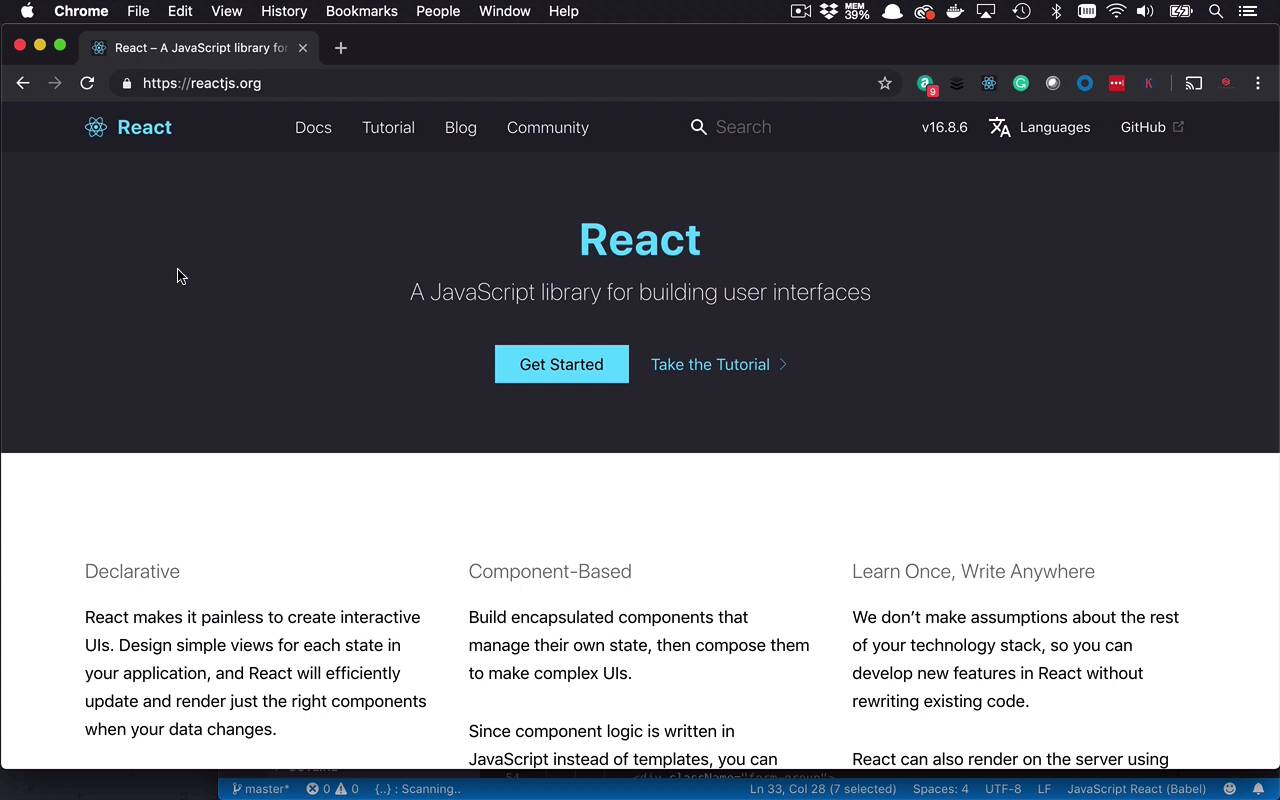Screen dimensions: 1280x800
Task: Open the Bluetooth menu bar icon
Action: point(1056,11)
